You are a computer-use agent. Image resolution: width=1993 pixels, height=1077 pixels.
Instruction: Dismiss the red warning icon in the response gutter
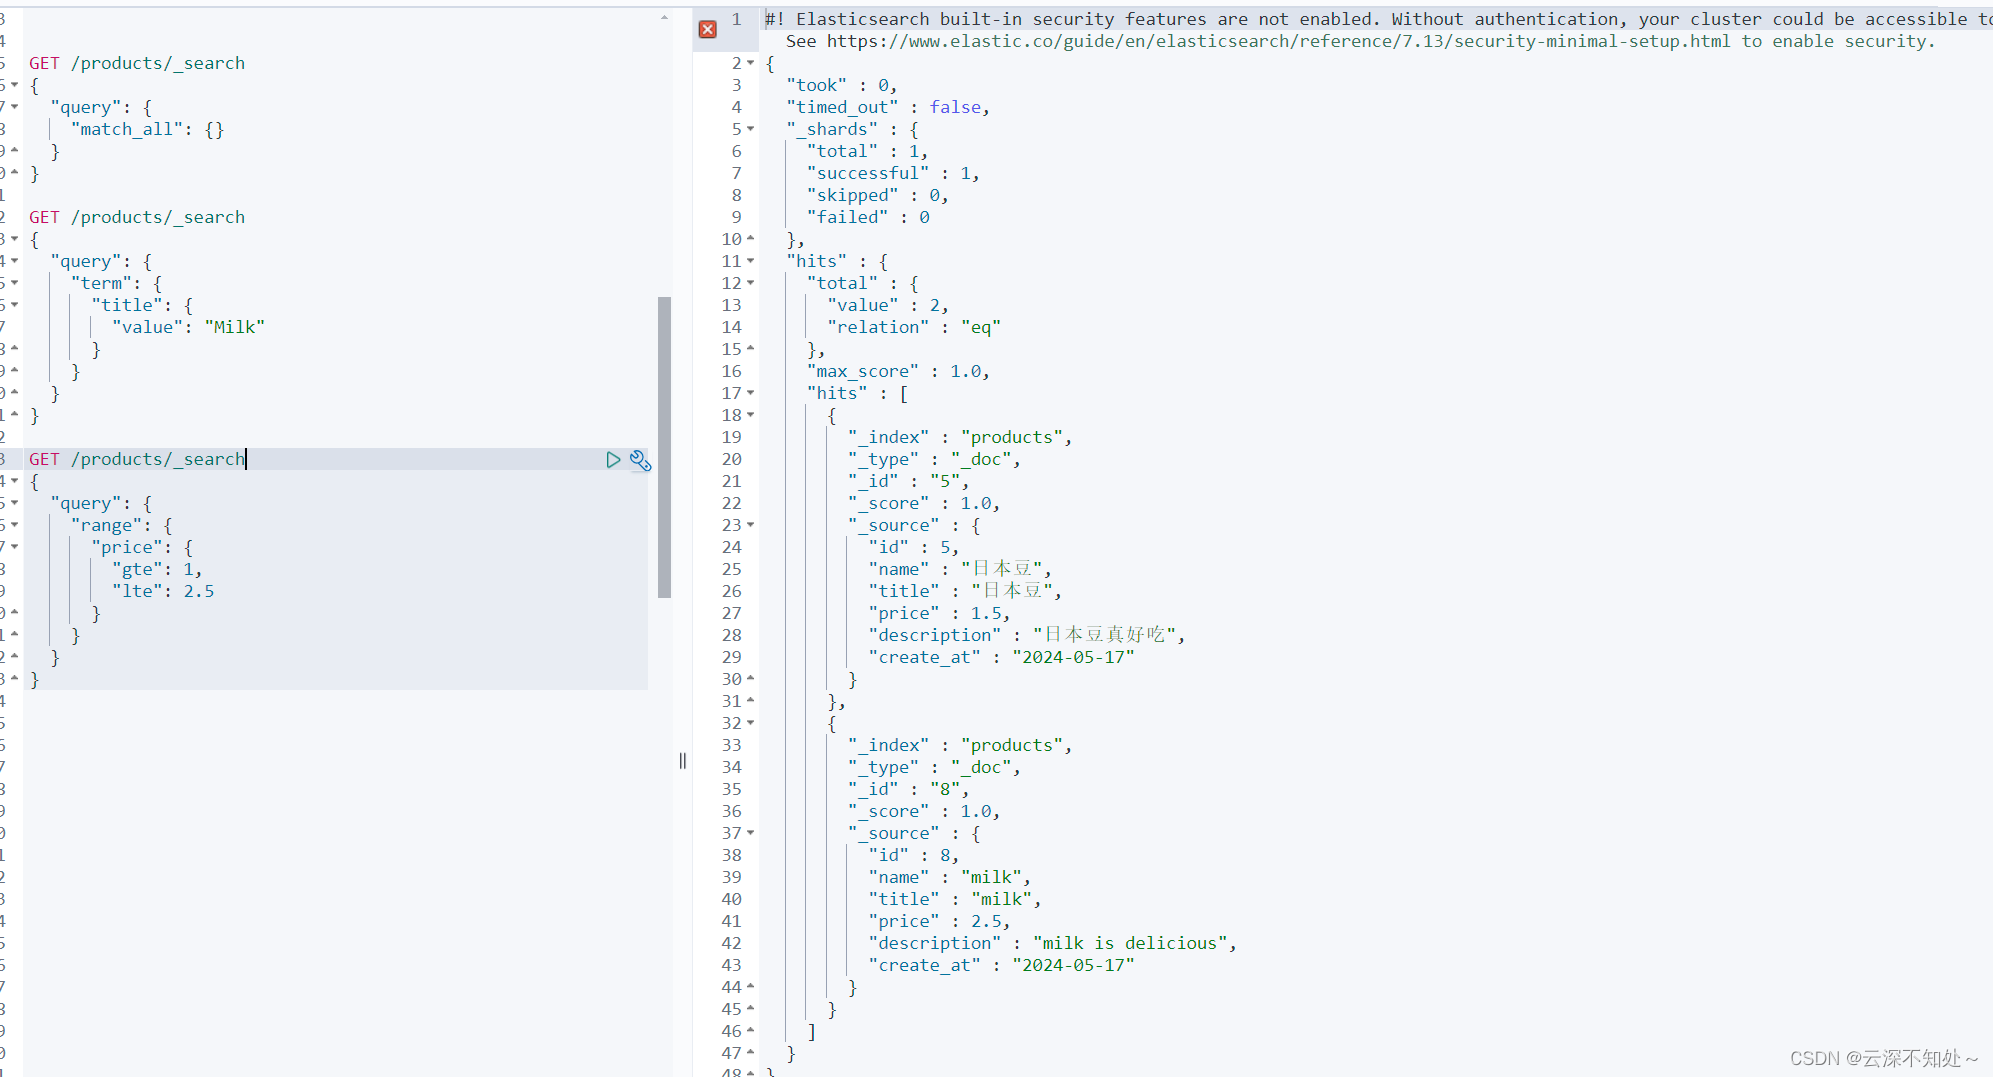coord(708,29)
